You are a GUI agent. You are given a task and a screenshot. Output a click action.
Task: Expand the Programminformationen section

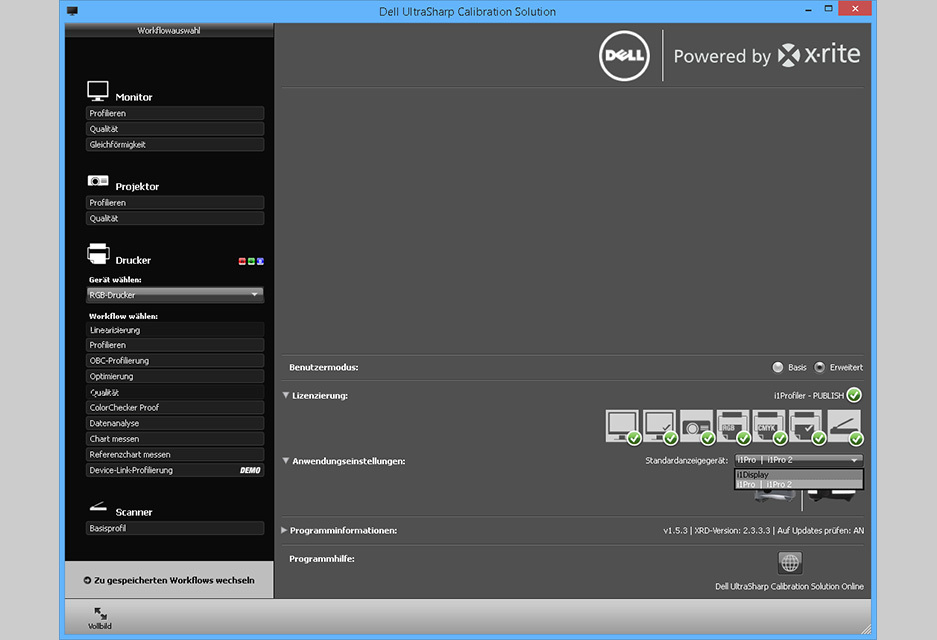pyautogui.click(x=284, y=530)
